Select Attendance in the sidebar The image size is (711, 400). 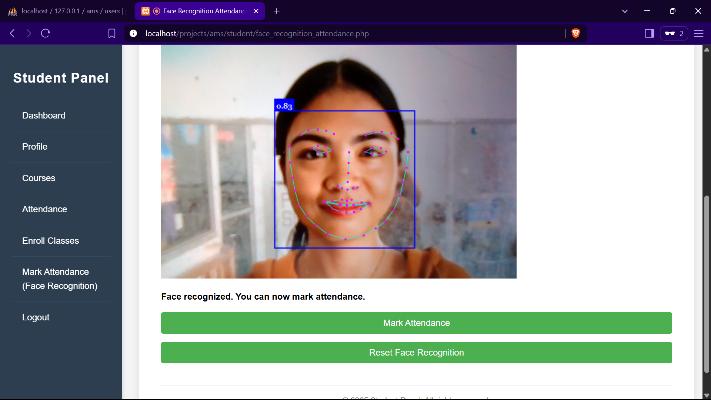45,209
